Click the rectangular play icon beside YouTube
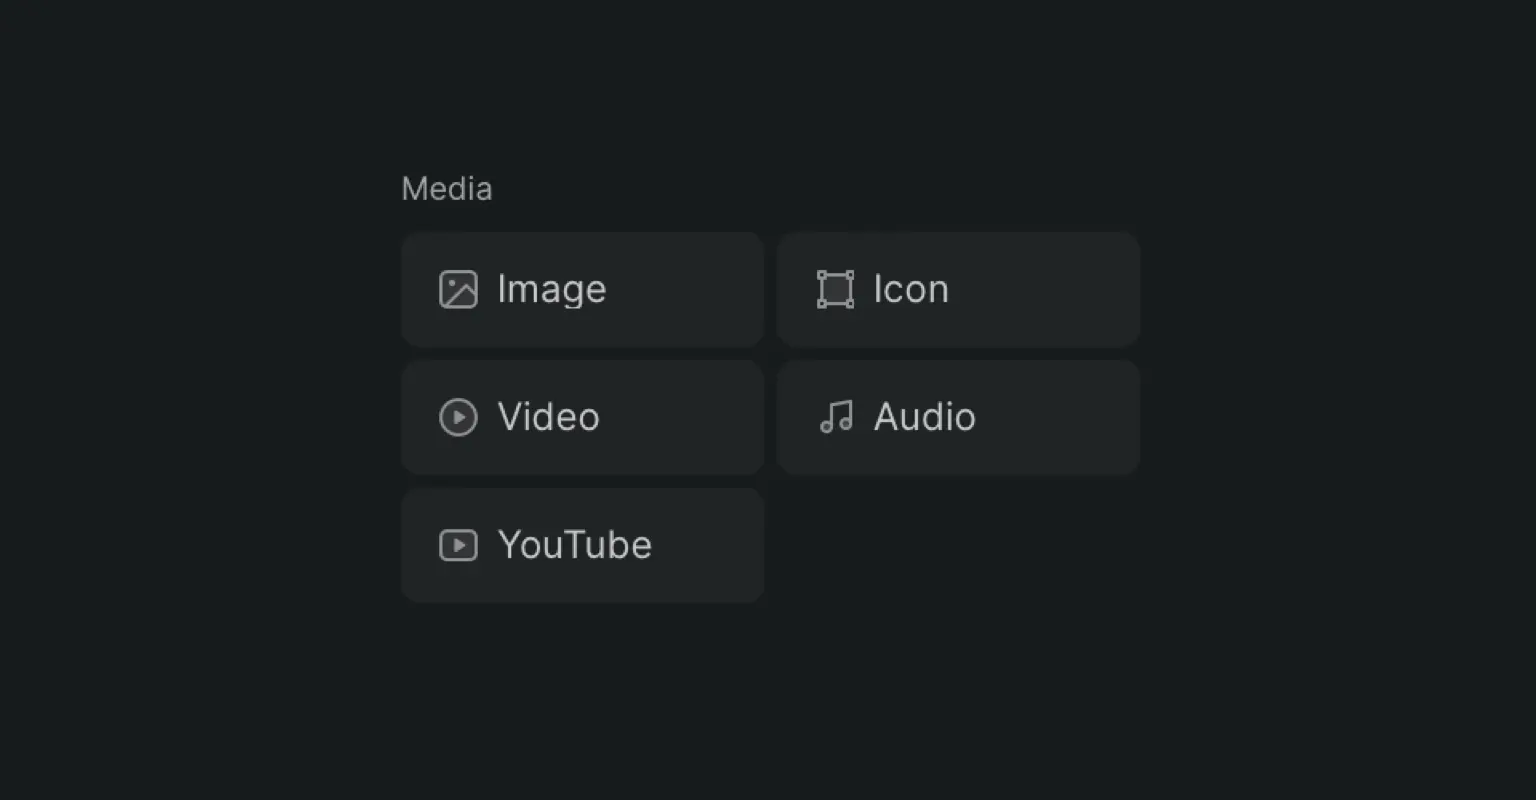 (x=458, y=545)
